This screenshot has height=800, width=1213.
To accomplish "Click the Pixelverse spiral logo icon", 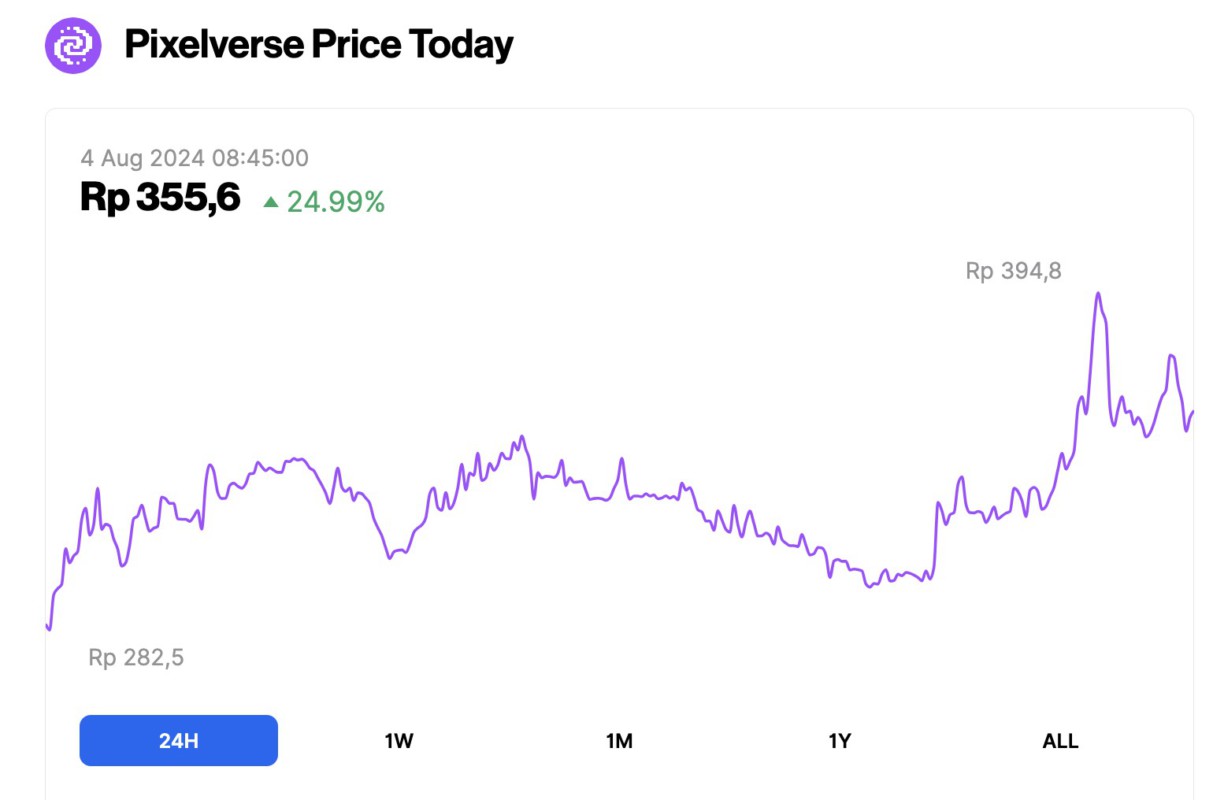I will pos(74,44).
